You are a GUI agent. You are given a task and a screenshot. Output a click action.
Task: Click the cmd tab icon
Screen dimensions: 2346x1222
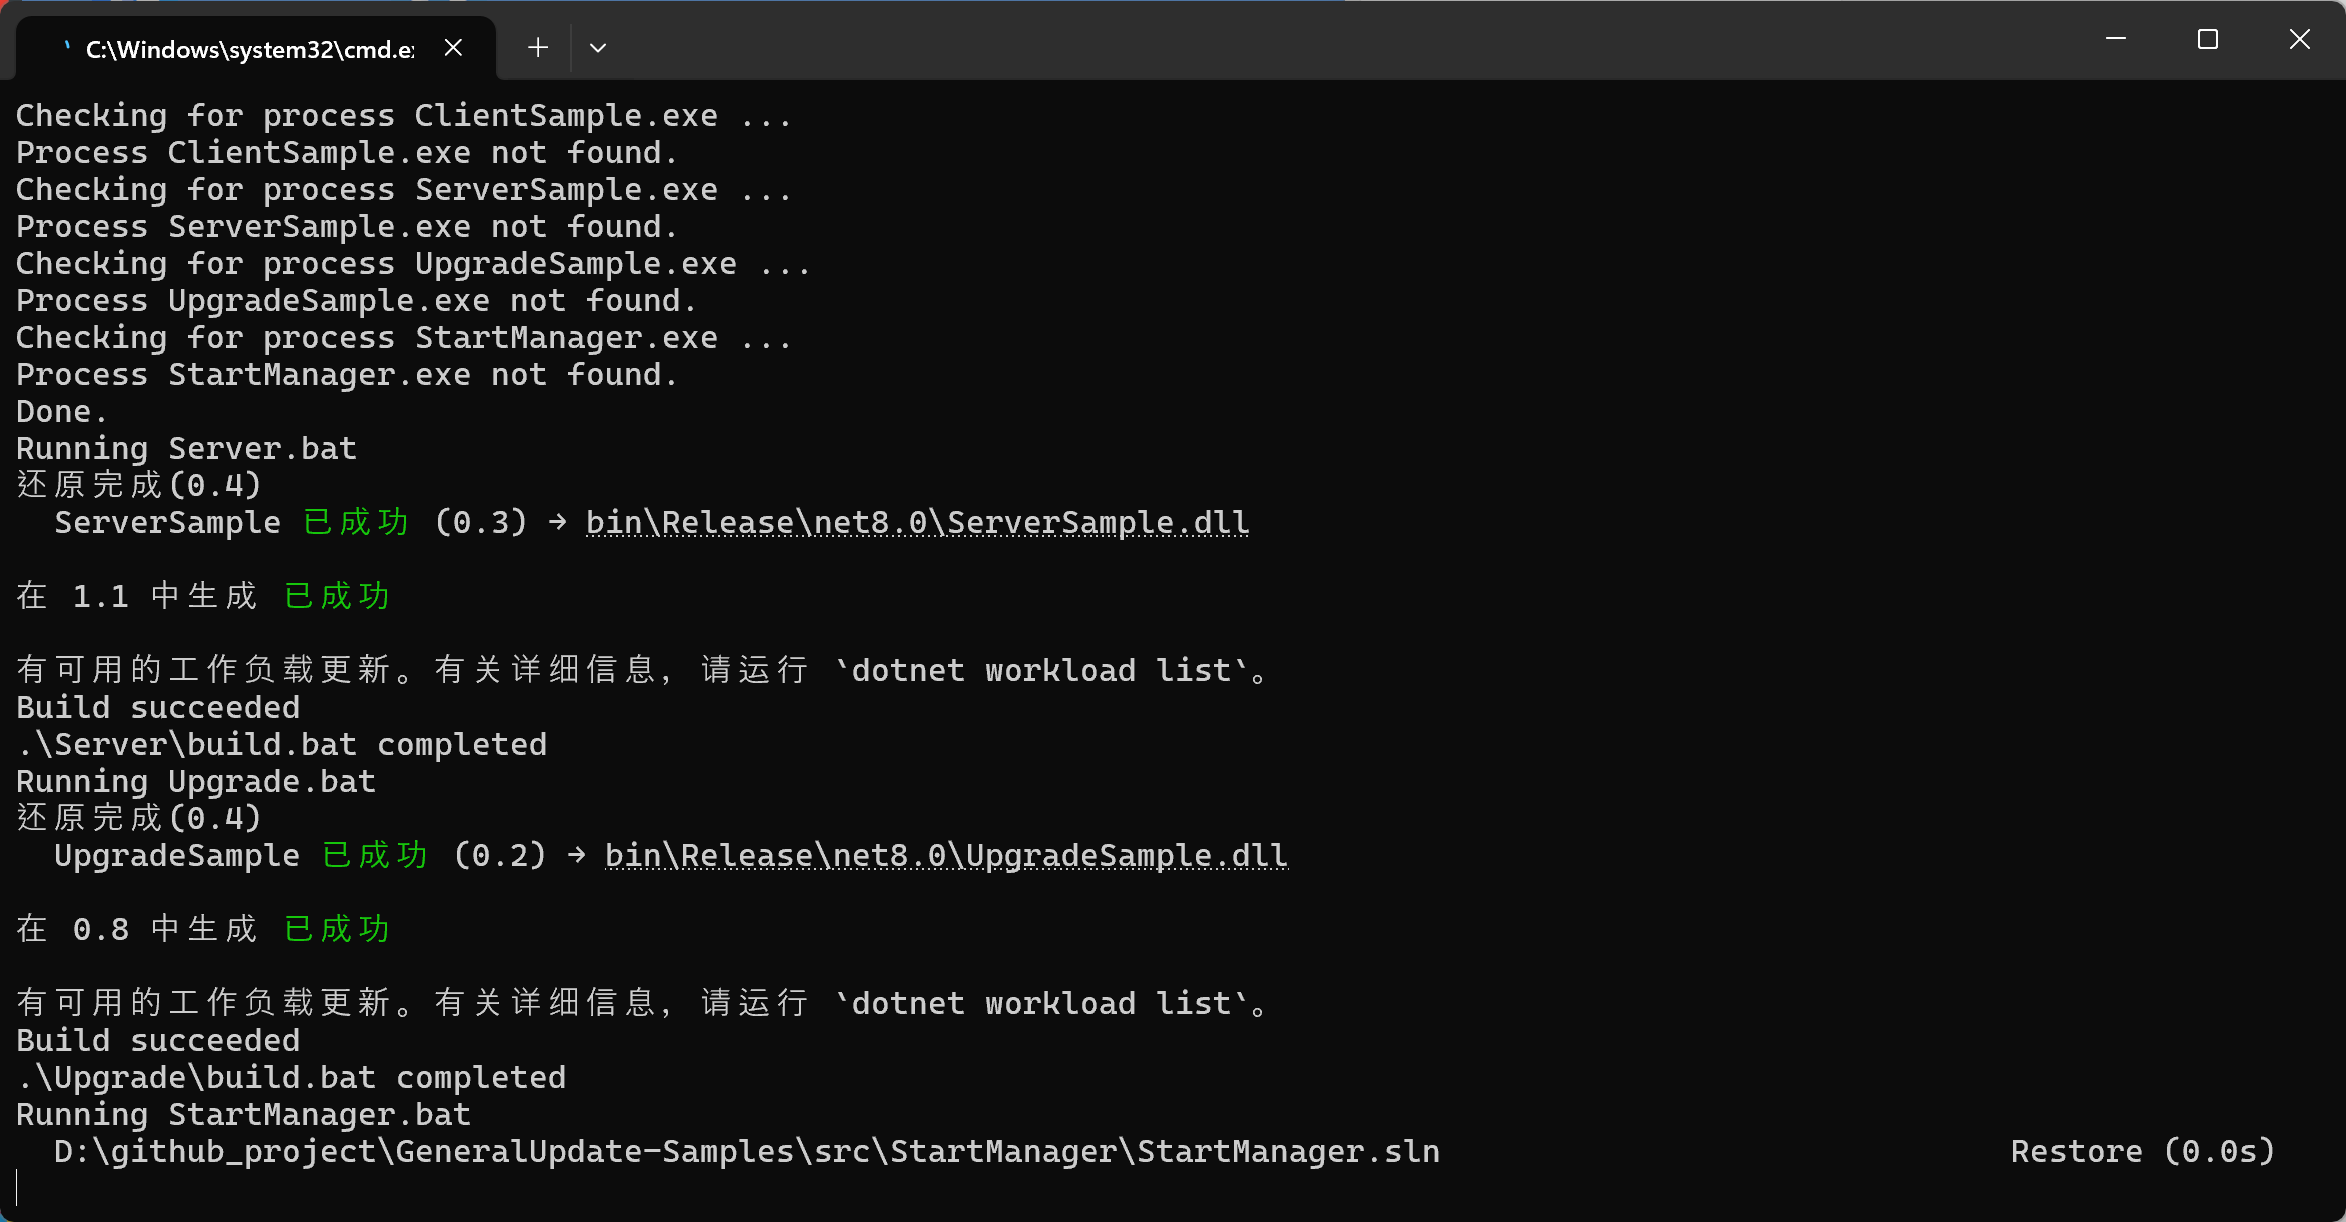coord(66,47)
